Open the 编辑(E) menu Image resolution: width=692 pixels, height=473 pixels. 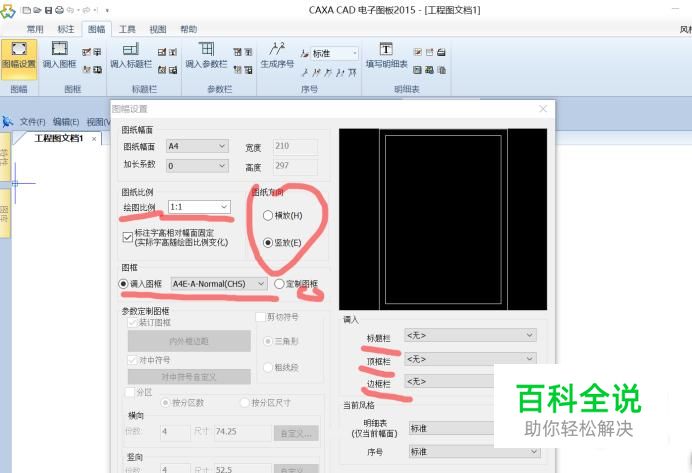coord(66,122)
